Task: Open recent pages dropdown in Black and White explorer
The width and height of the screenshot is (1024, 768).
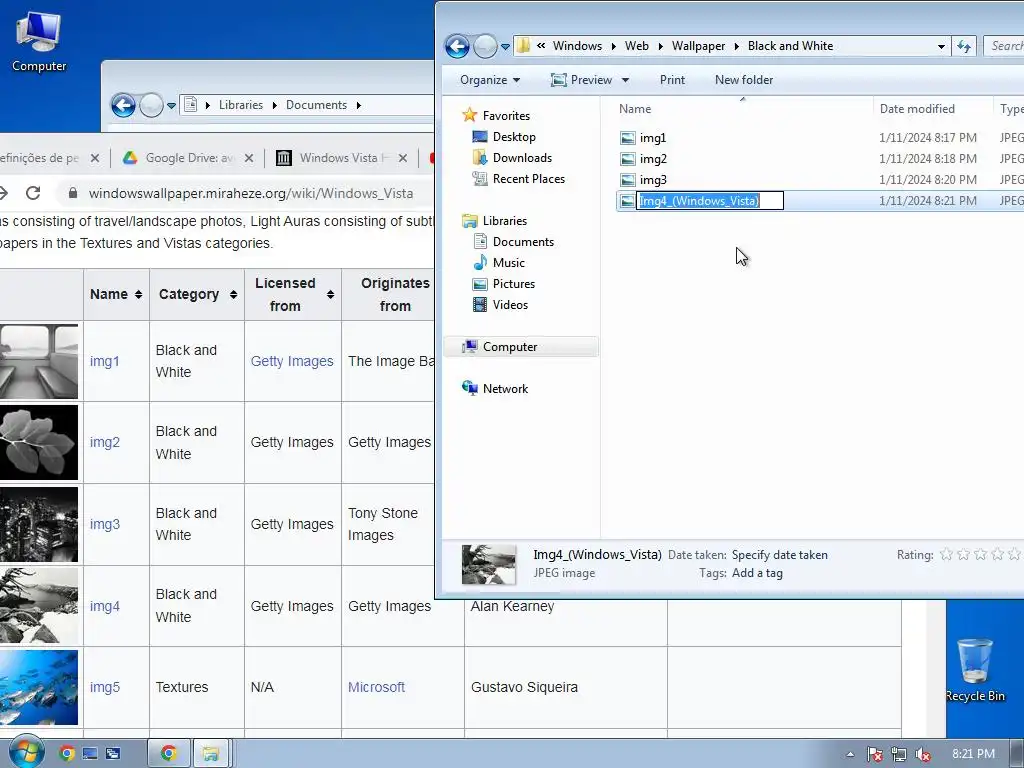Action: (505, 47)
